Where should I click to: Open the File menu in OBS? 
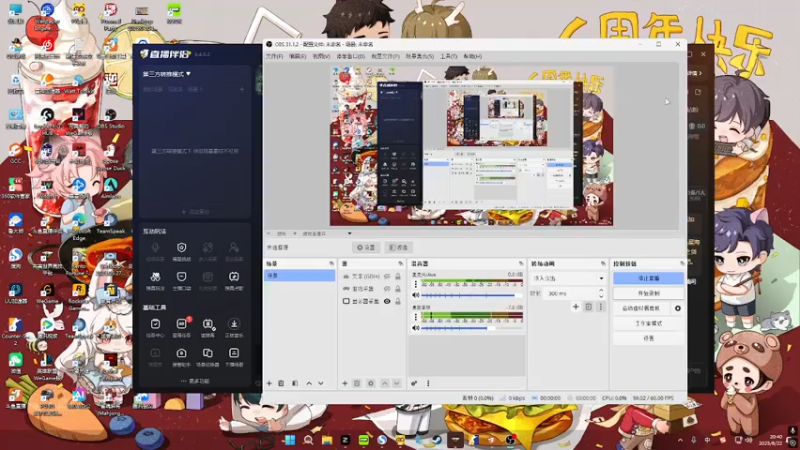[274, 57]
